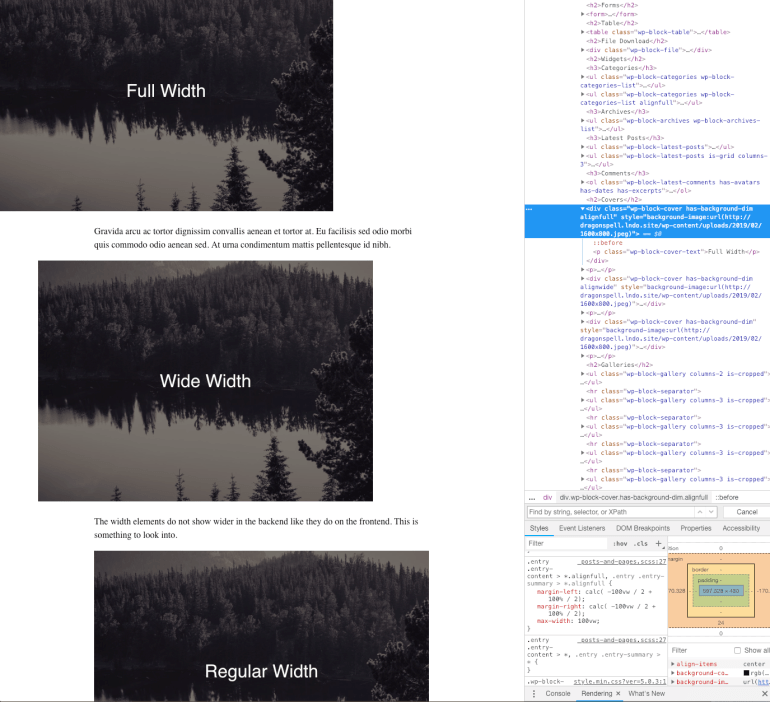
Task: Close the Rendering drawer tab
Action: pyautogui.click(x=618, y=694)
